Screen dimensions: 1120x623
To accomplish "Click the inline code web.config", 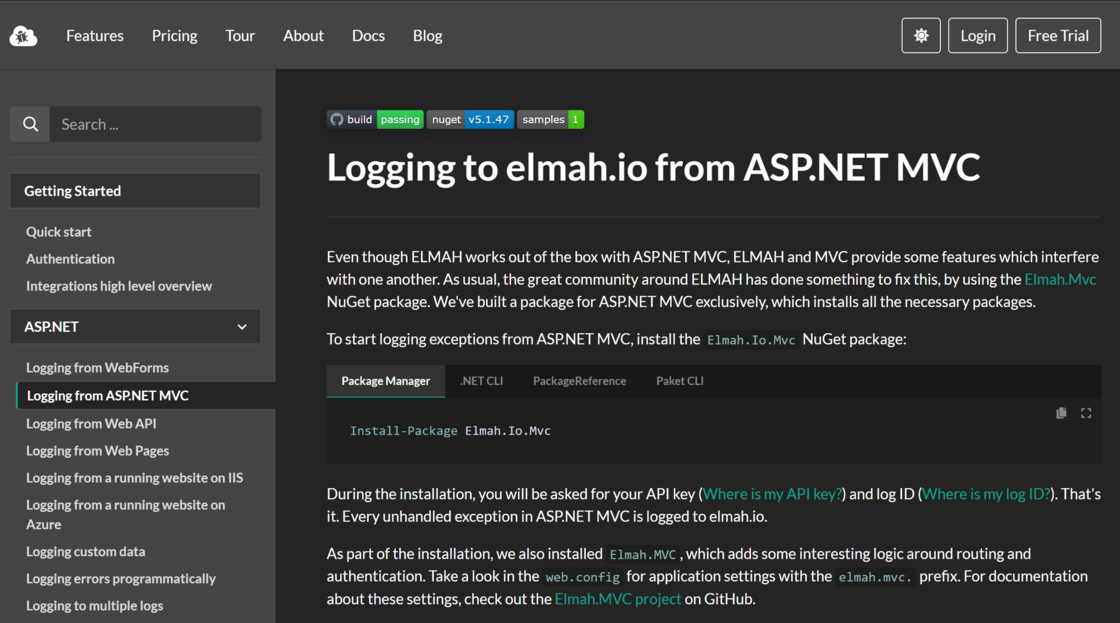I will point(582,577).
